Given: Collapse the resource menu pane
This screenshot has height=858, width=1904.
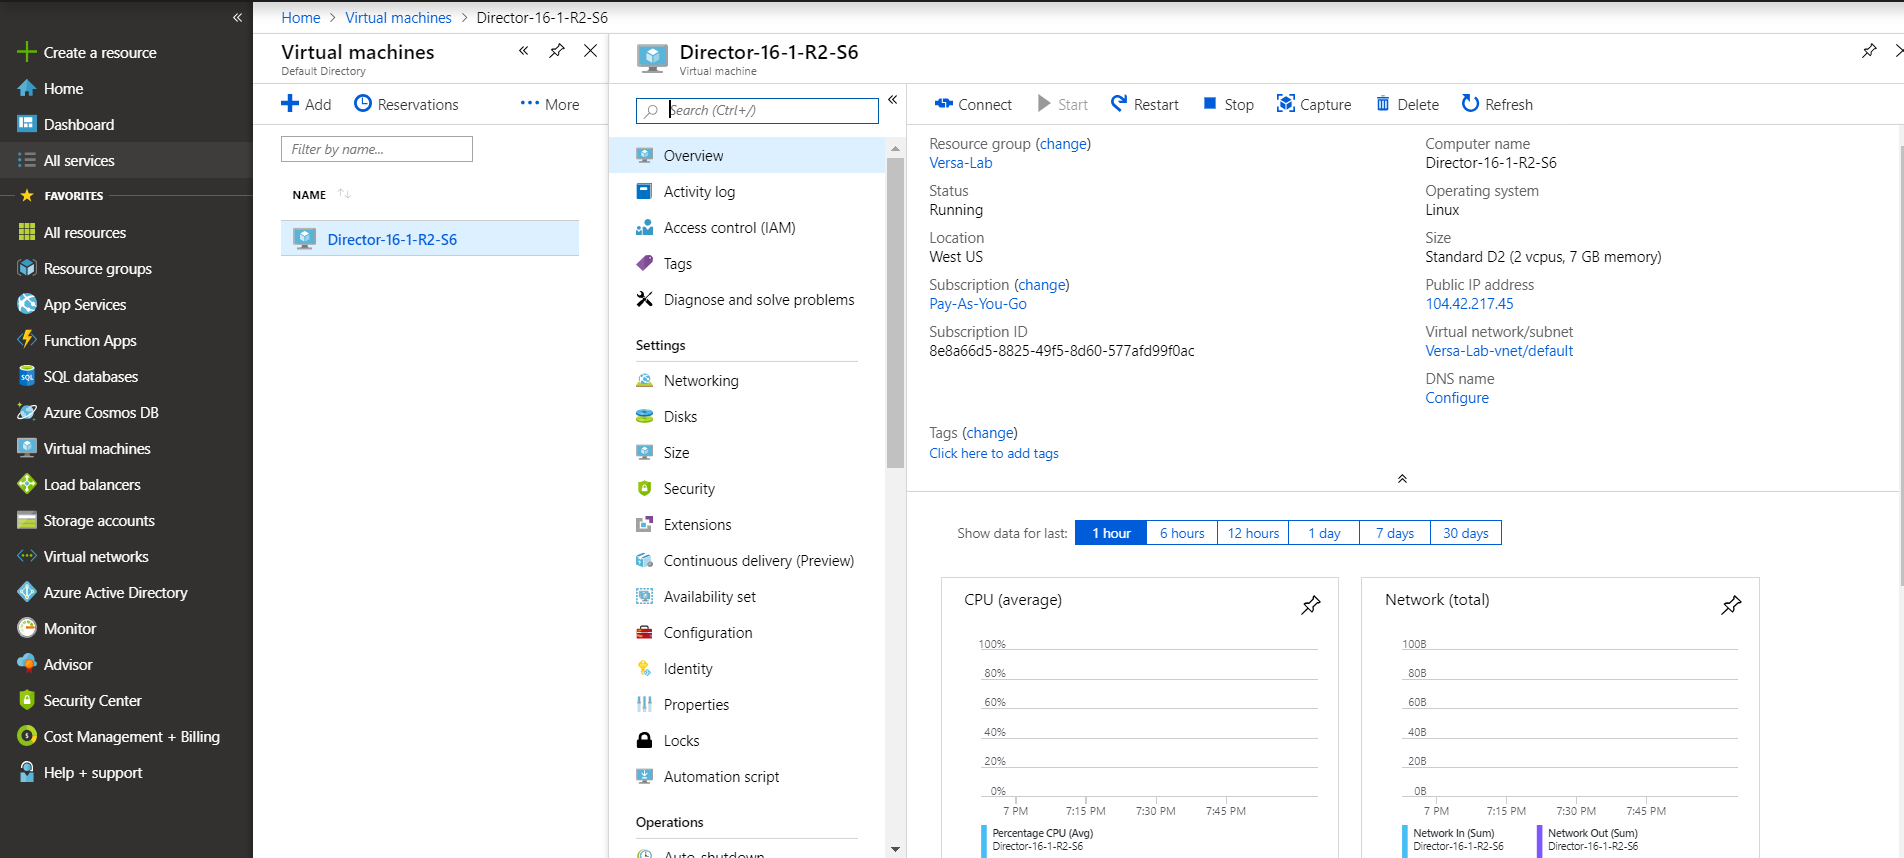Looking at the screenshot, I should [892, 100].
